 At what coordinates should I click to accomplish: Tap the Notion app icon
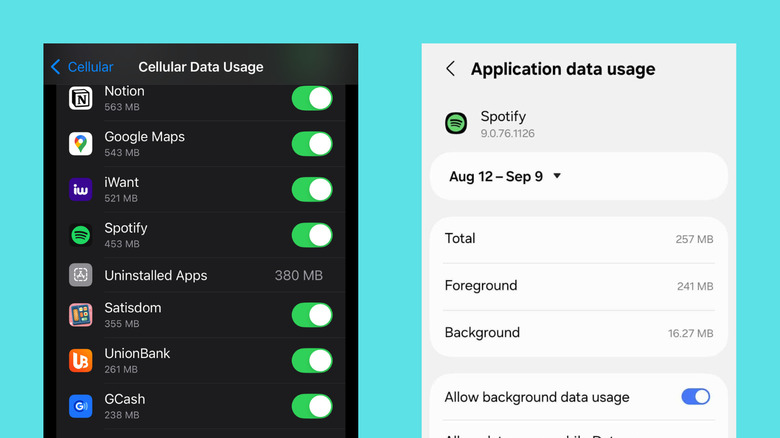tap(81, 98)
